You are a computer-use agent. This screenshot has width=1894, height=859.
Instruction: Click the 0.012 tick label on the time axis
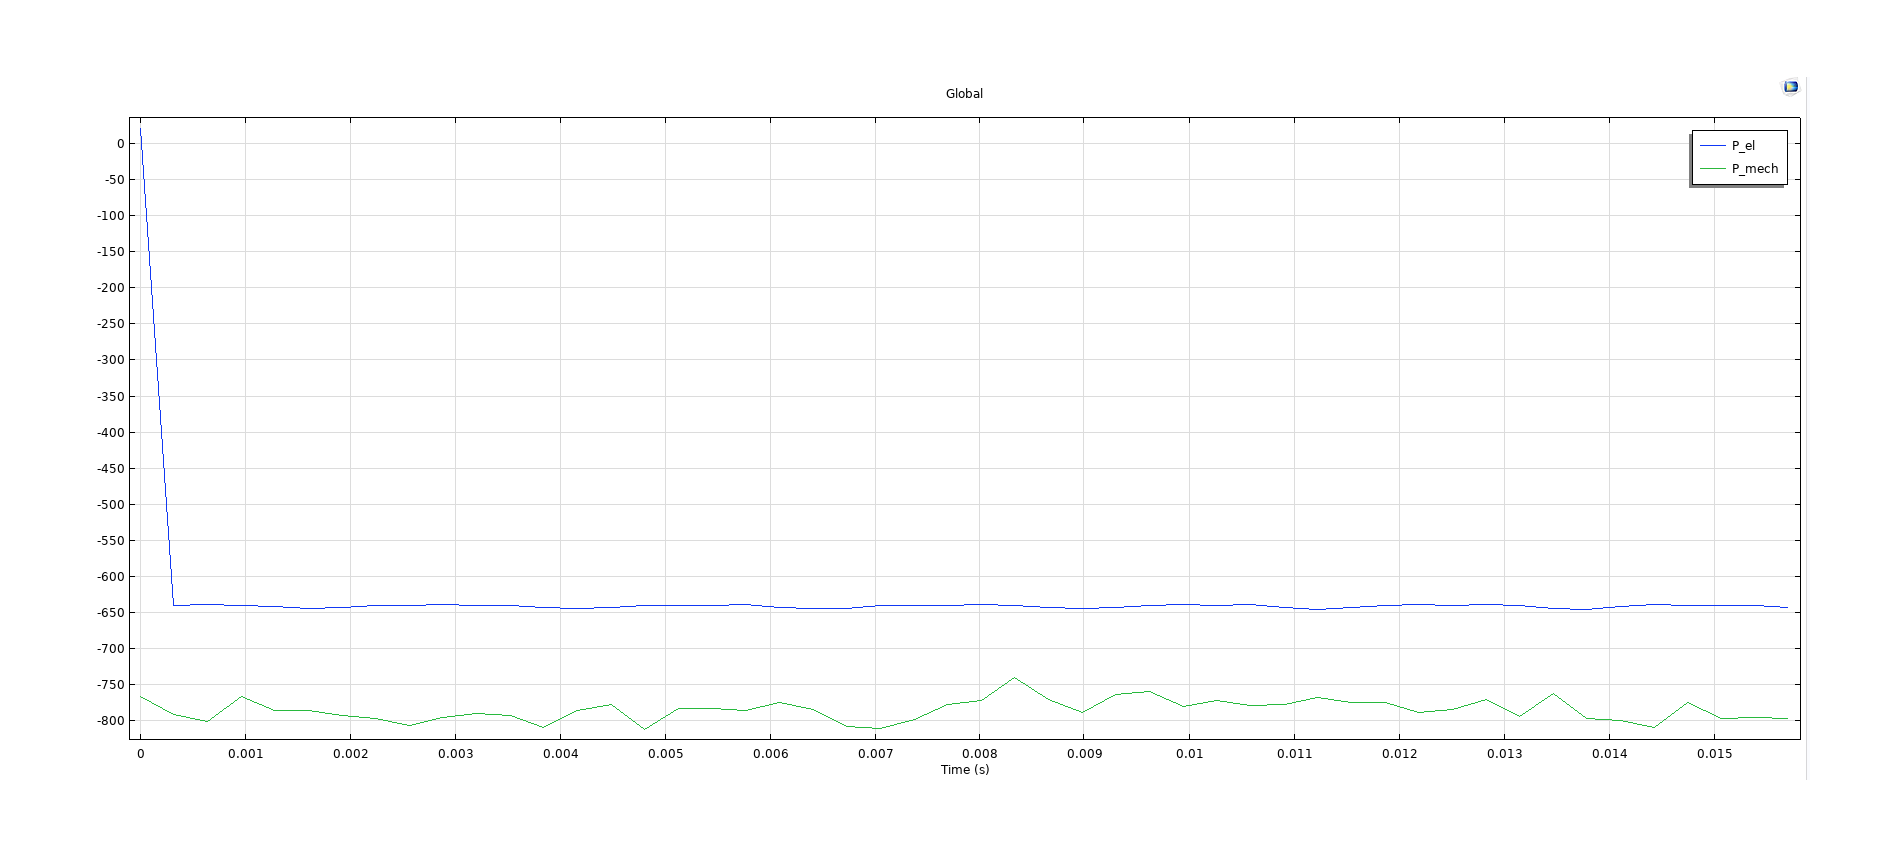[x=1399, y=754]
